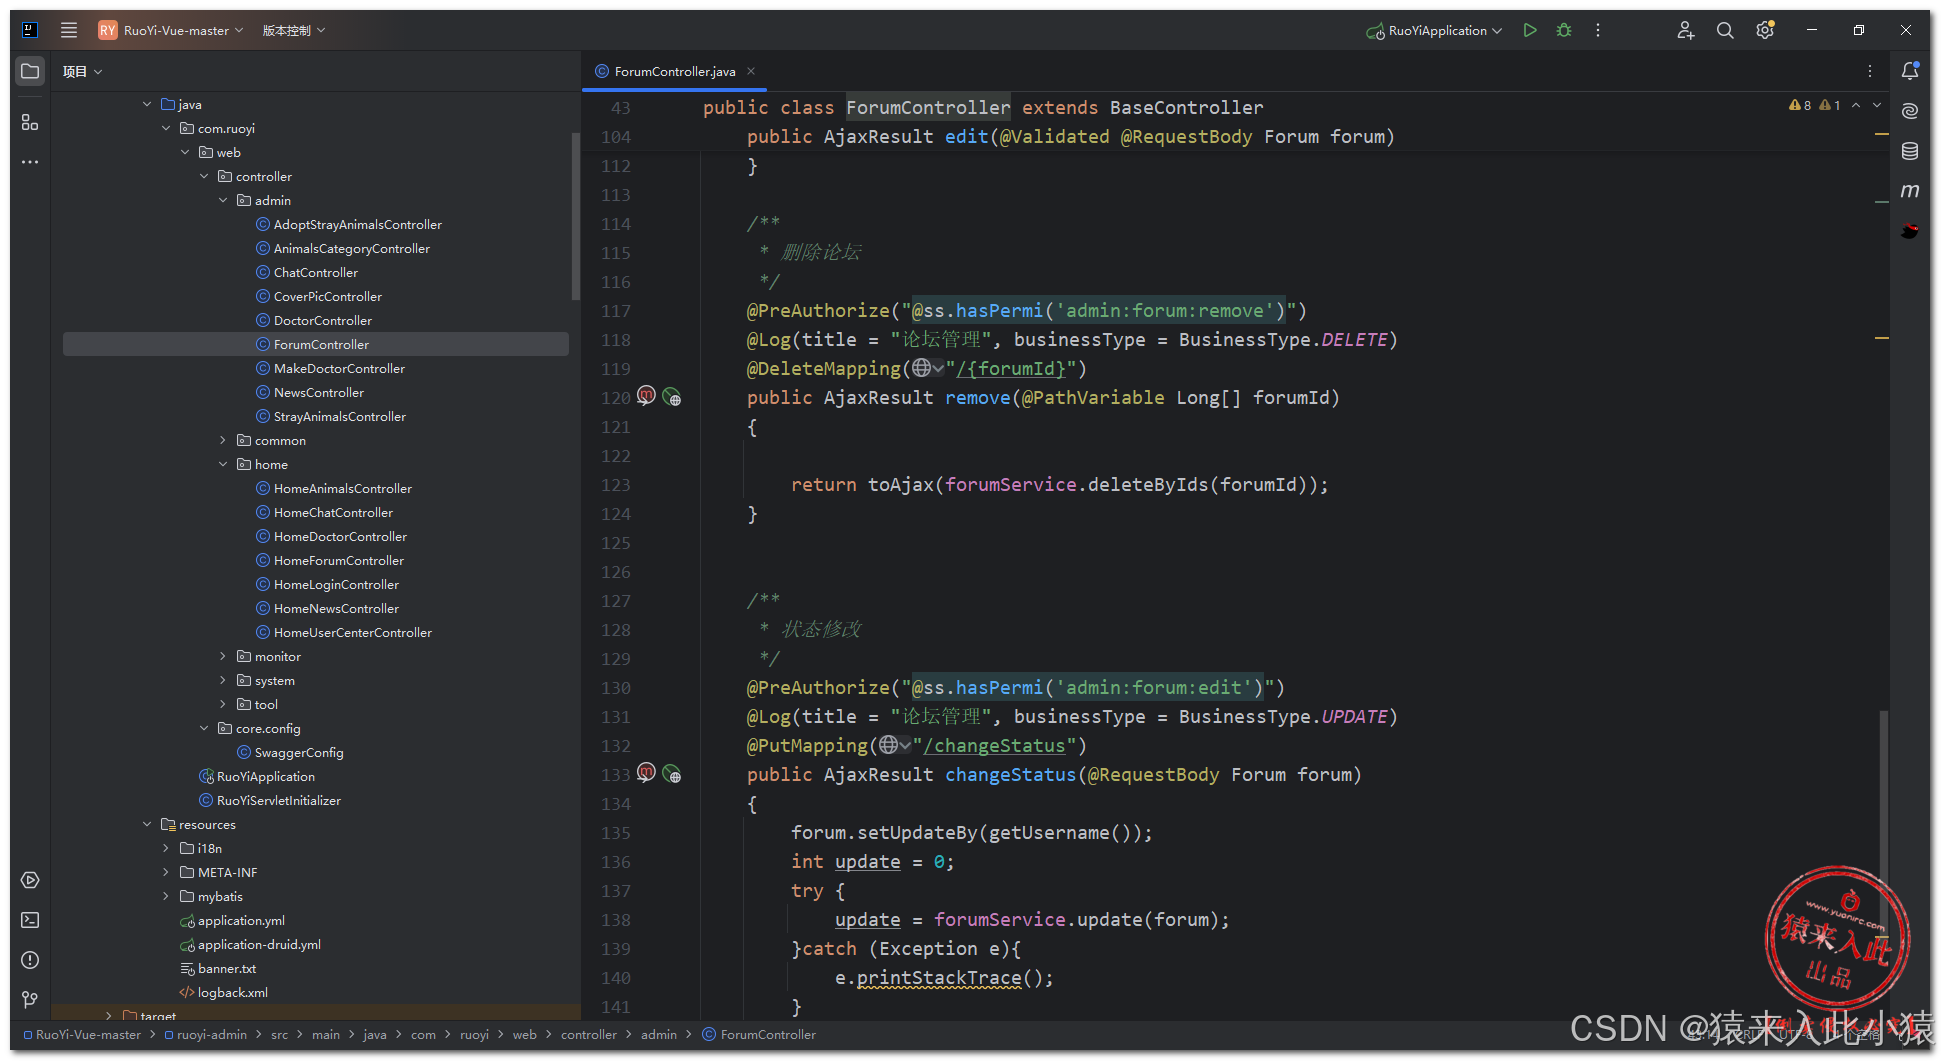This screenshot has height=1061, width=1941.
Task: Open the Project tool window icon
Action: point(30,71)
